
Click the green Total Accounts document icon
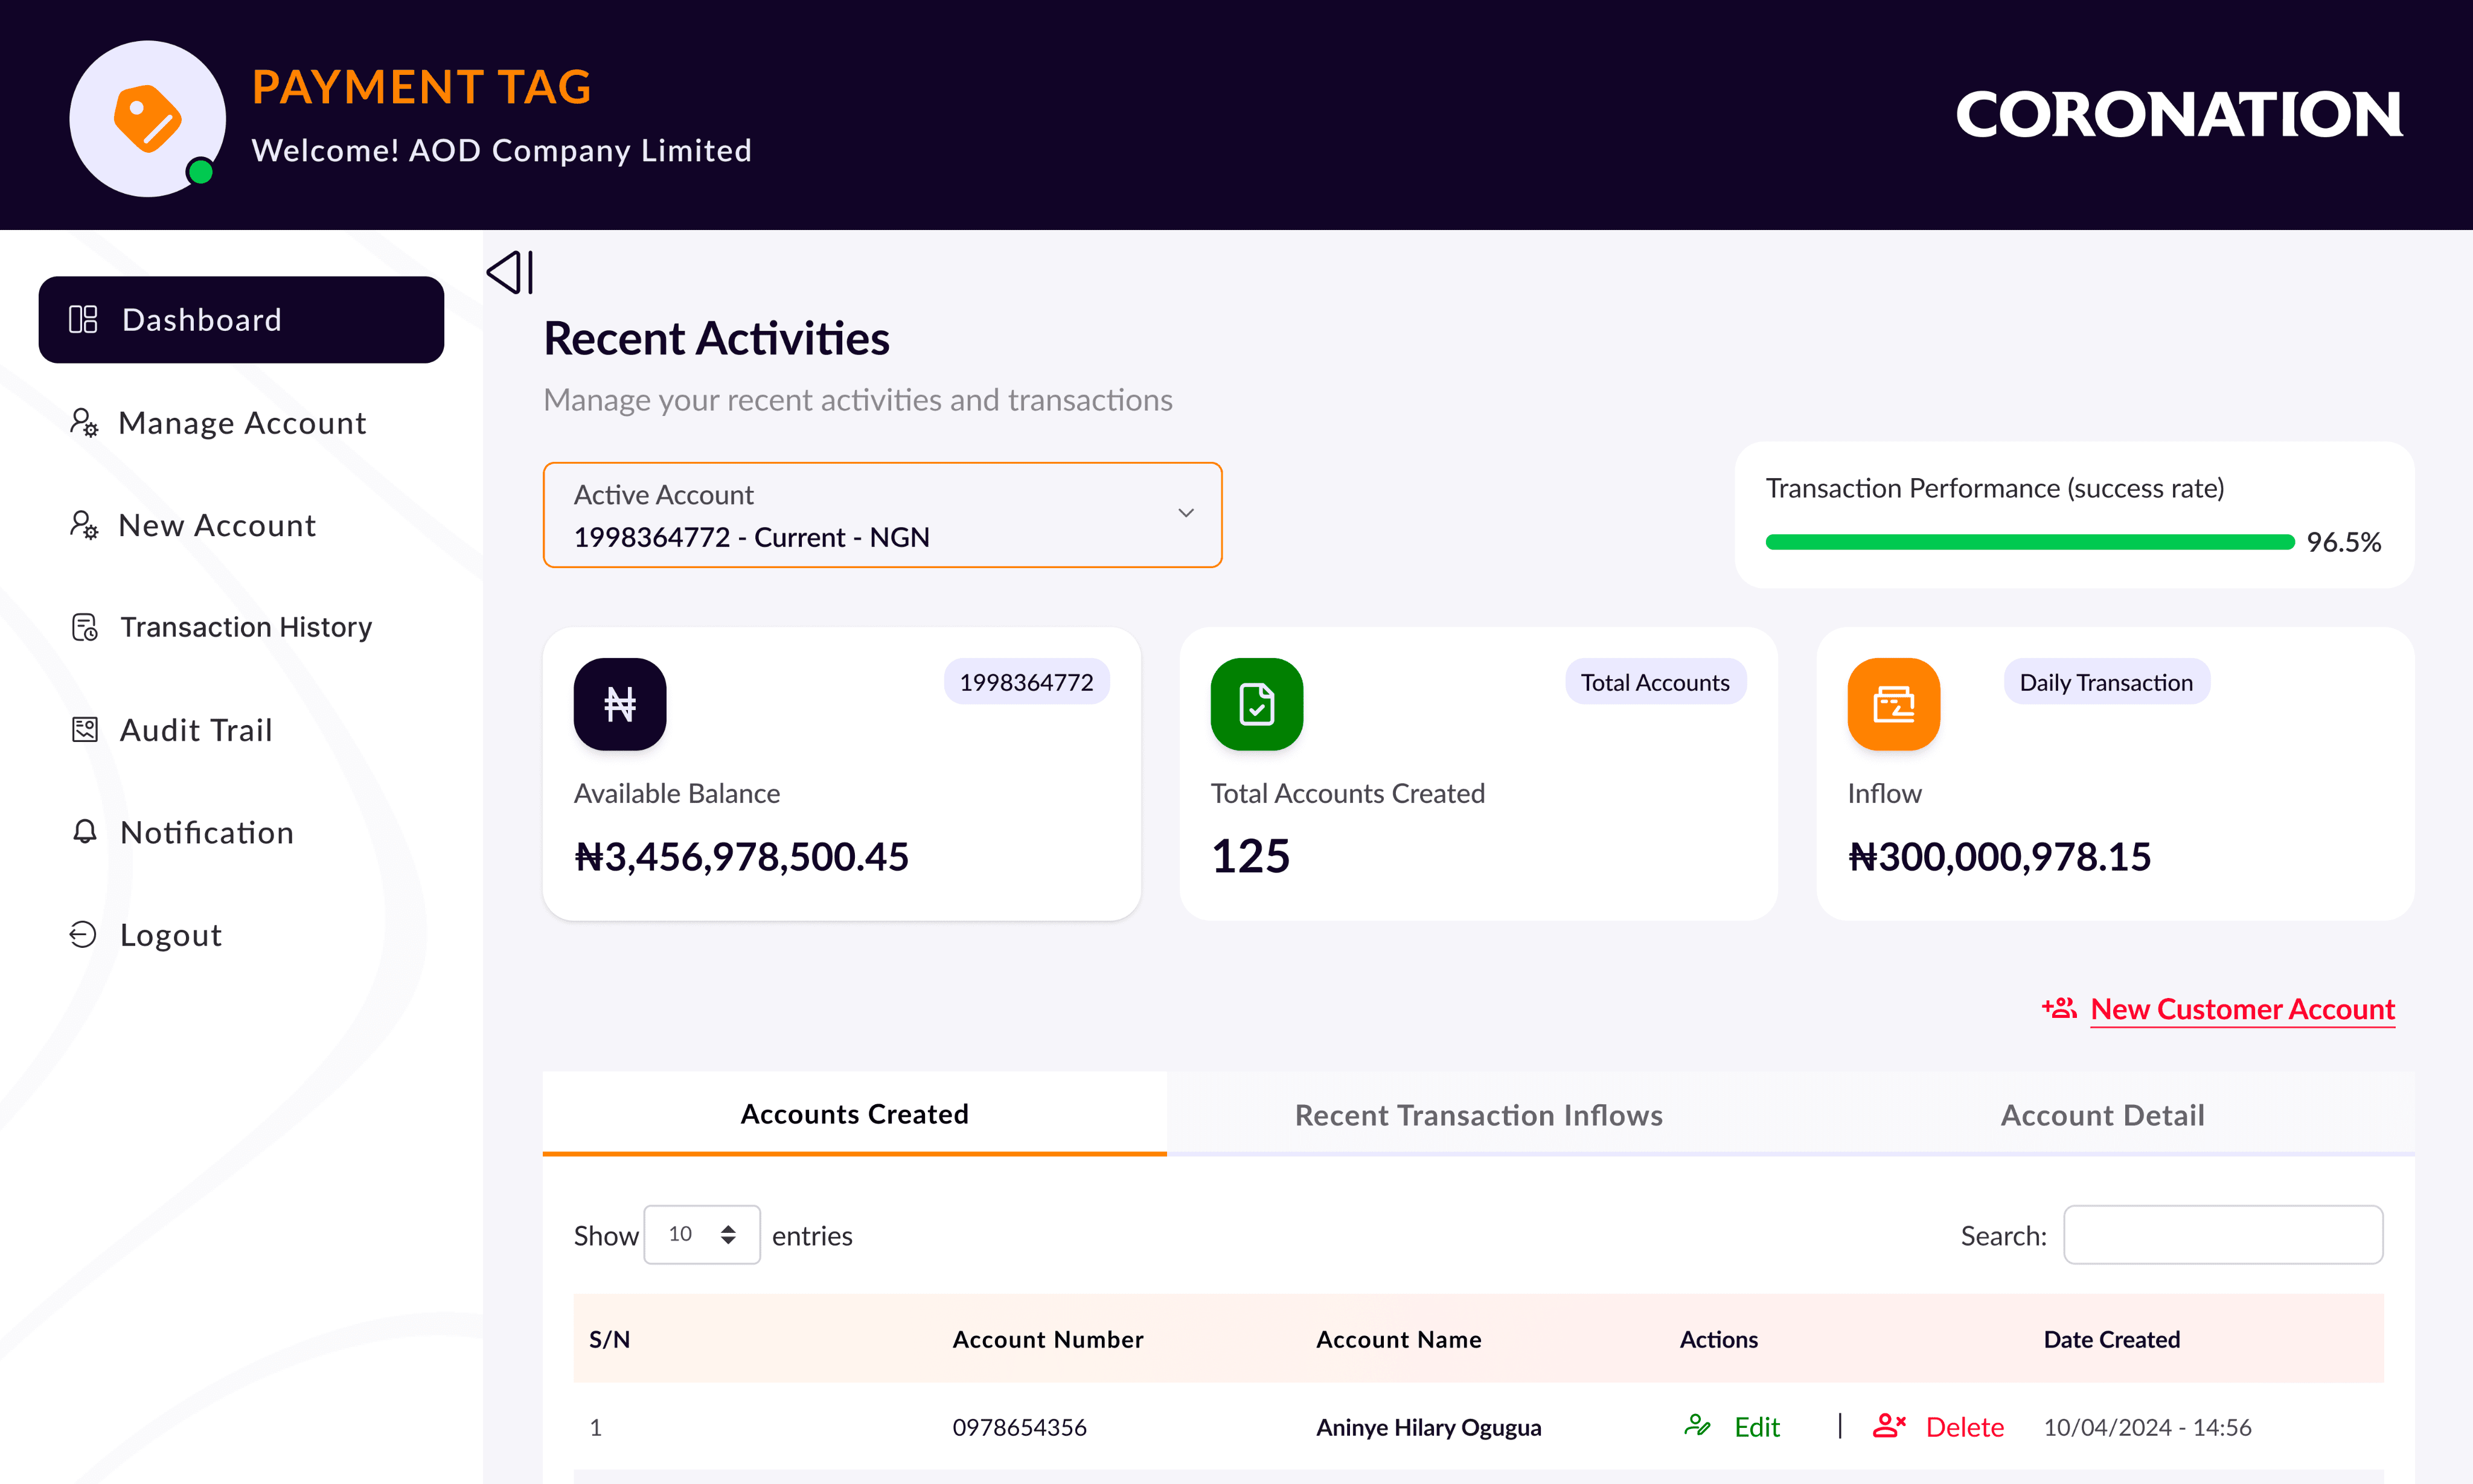1256,704
